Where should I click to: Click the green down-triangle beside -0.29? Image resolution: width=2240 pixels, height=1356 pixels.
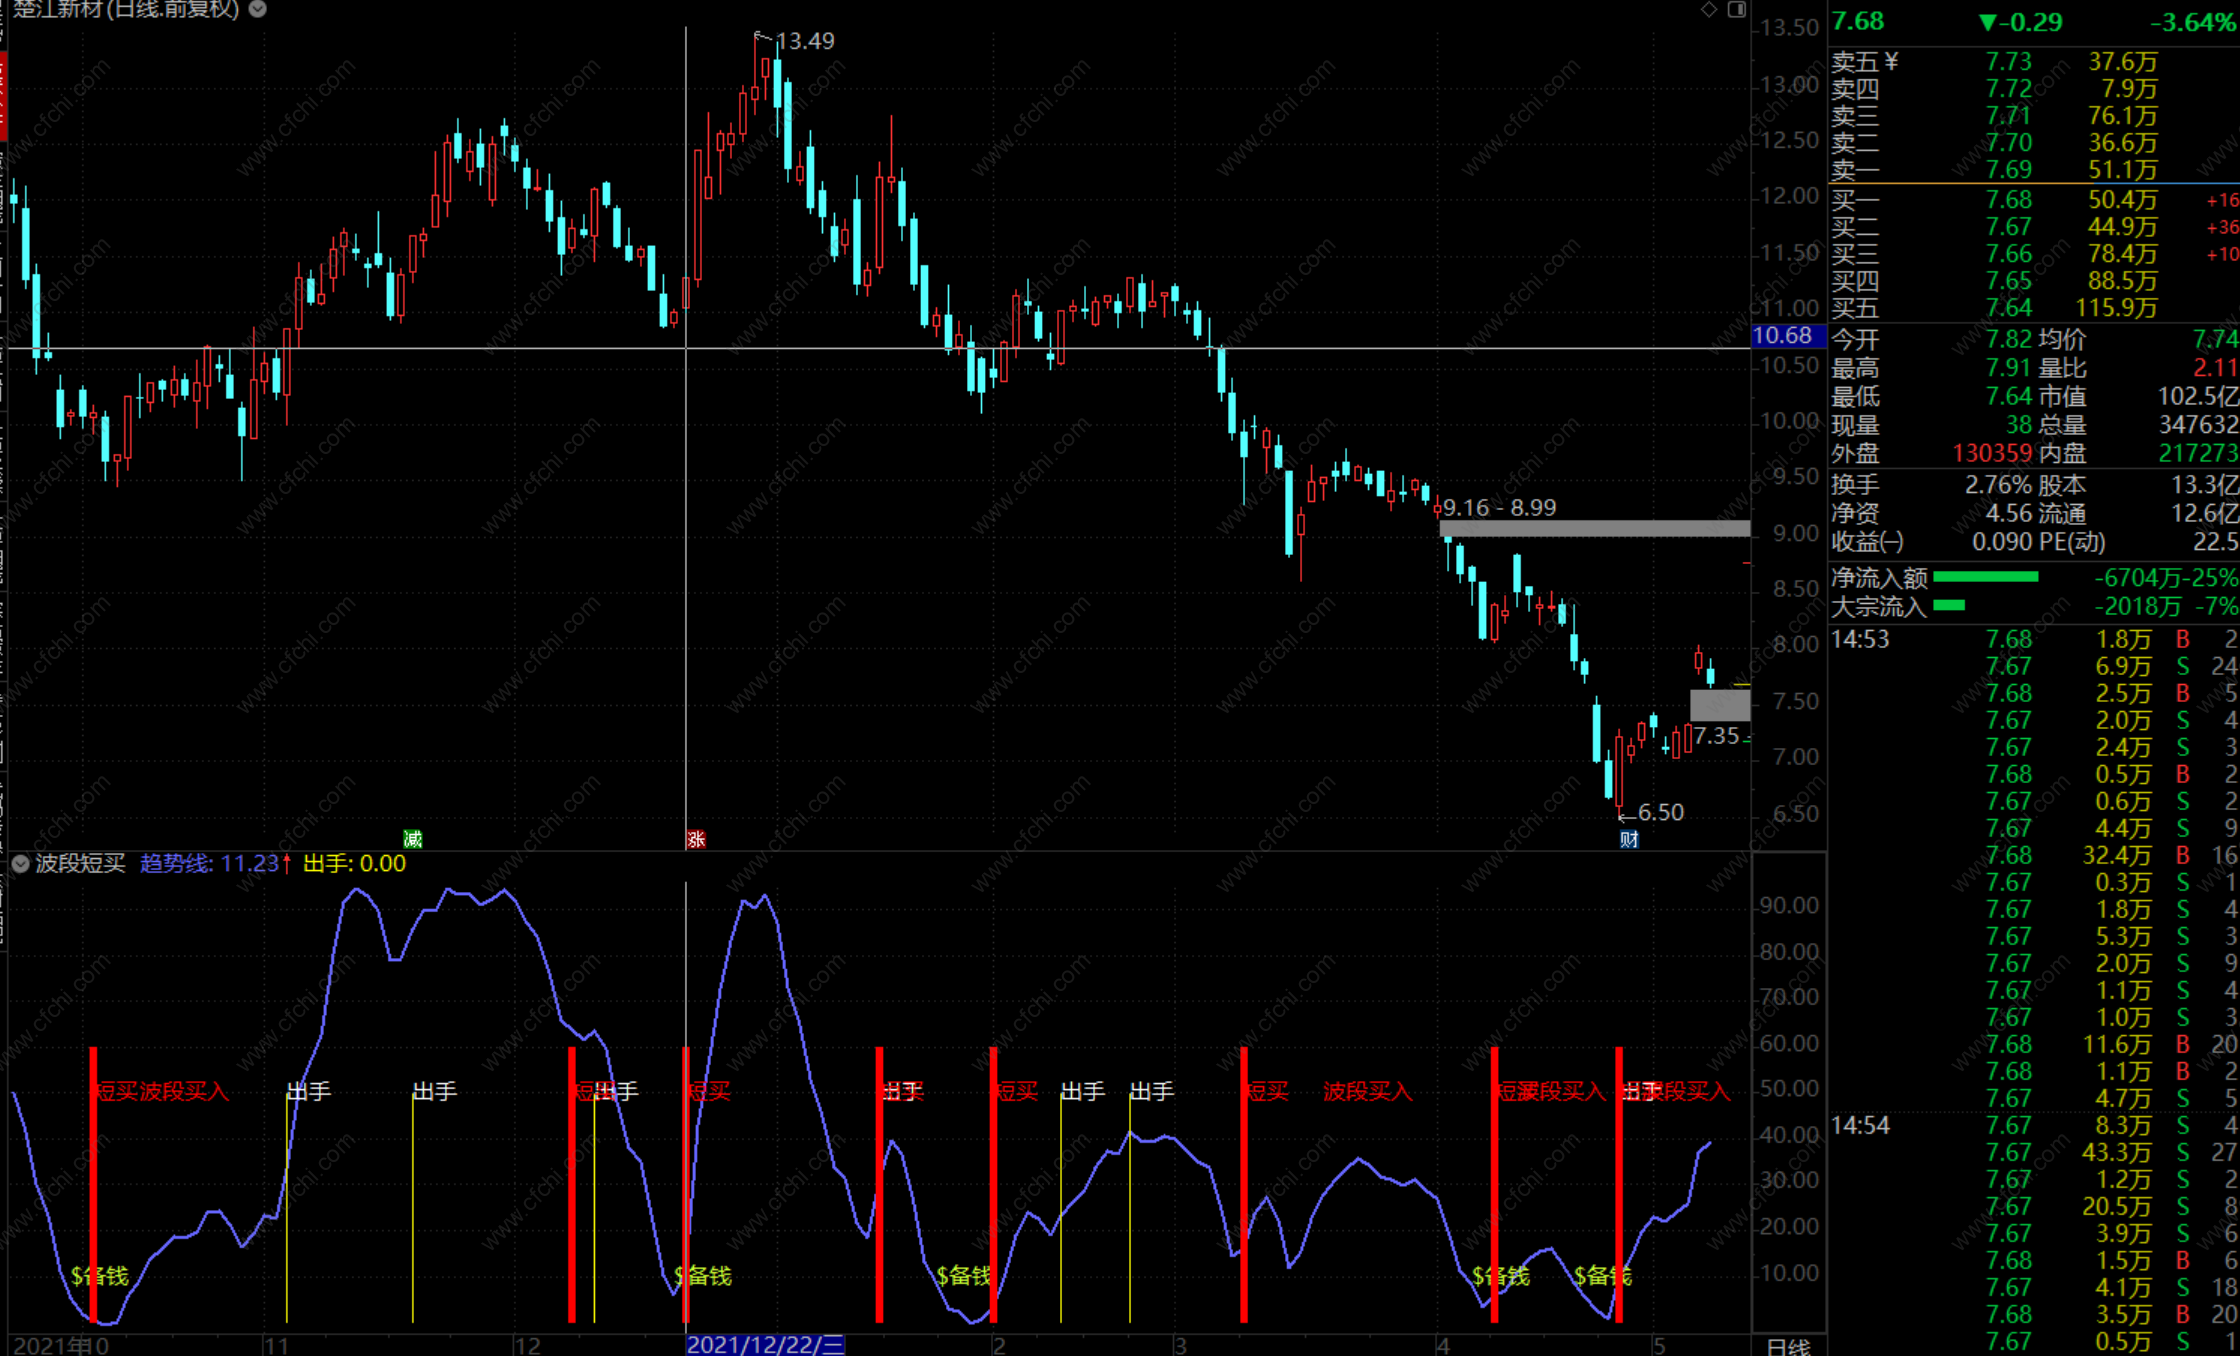[x=1988, y=22]
